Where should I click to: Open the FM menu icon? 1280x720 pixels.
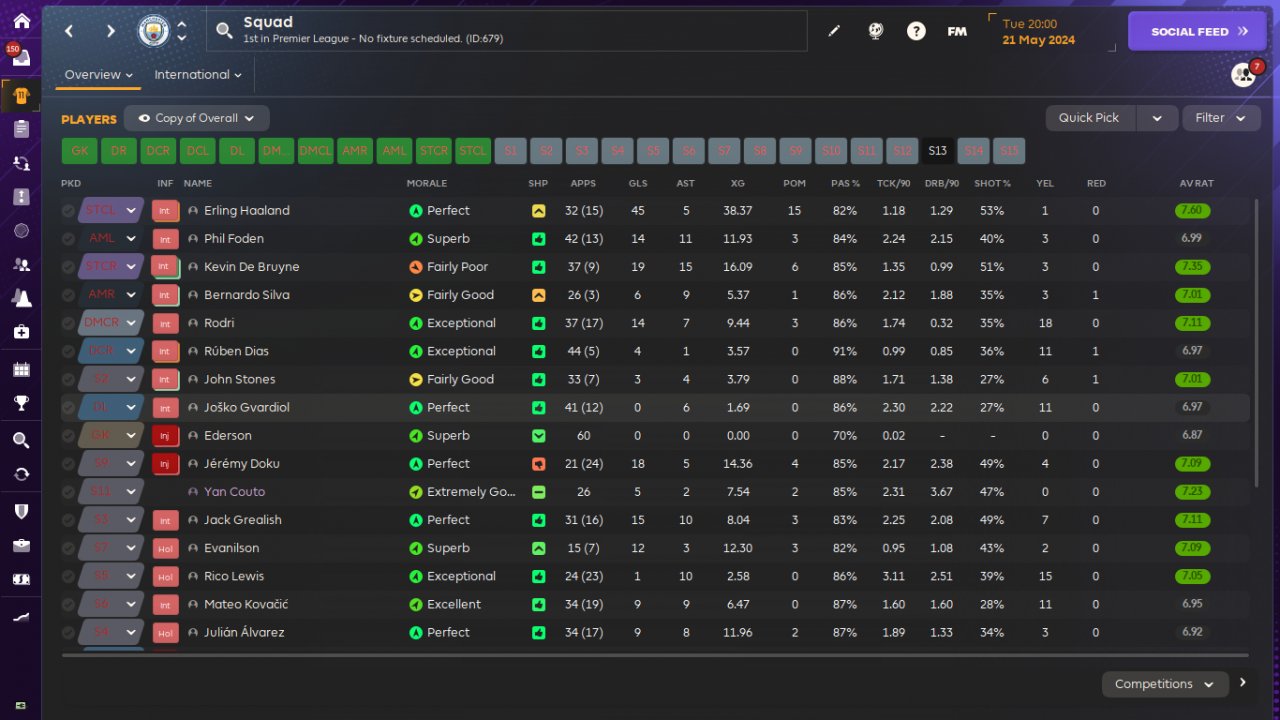[x=957, y=31]
